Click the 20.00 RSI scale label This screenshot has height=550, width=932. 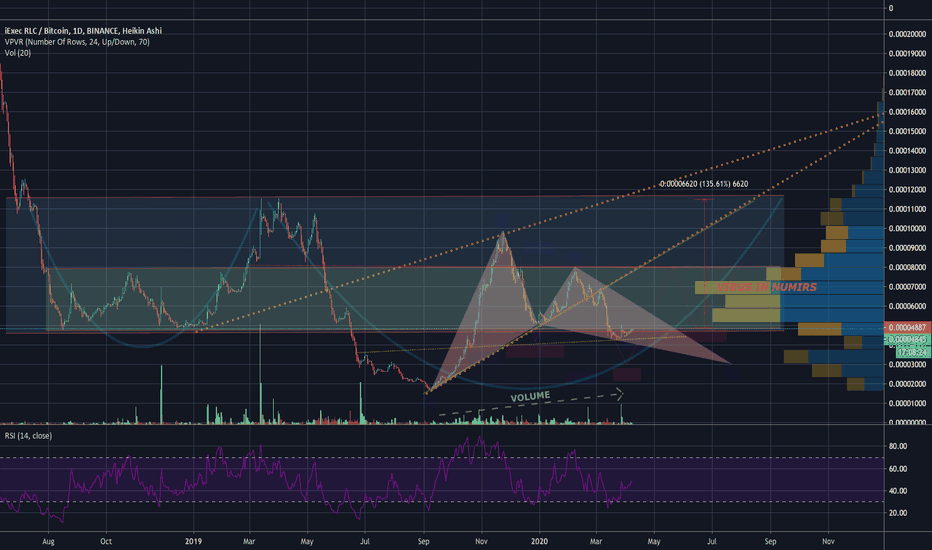tap(898, 513)
